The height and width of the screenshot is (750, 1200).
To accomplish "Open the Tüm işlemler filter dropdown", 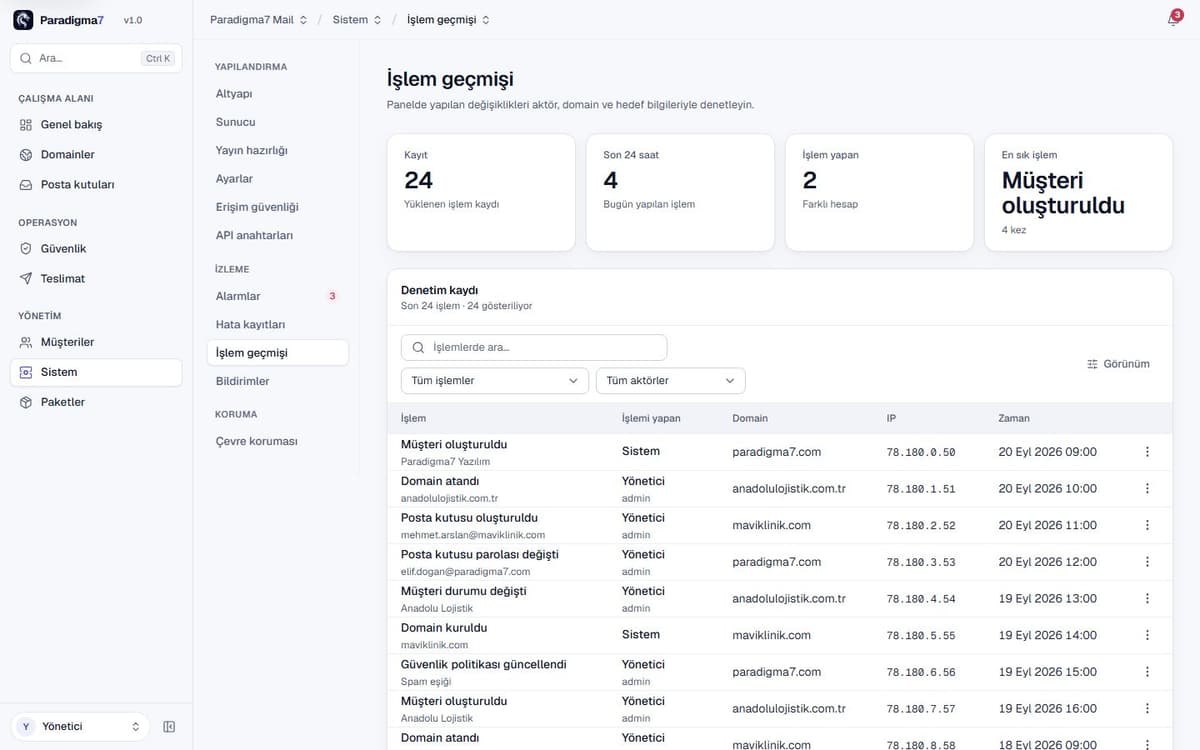I will click(x=495, y=381).
